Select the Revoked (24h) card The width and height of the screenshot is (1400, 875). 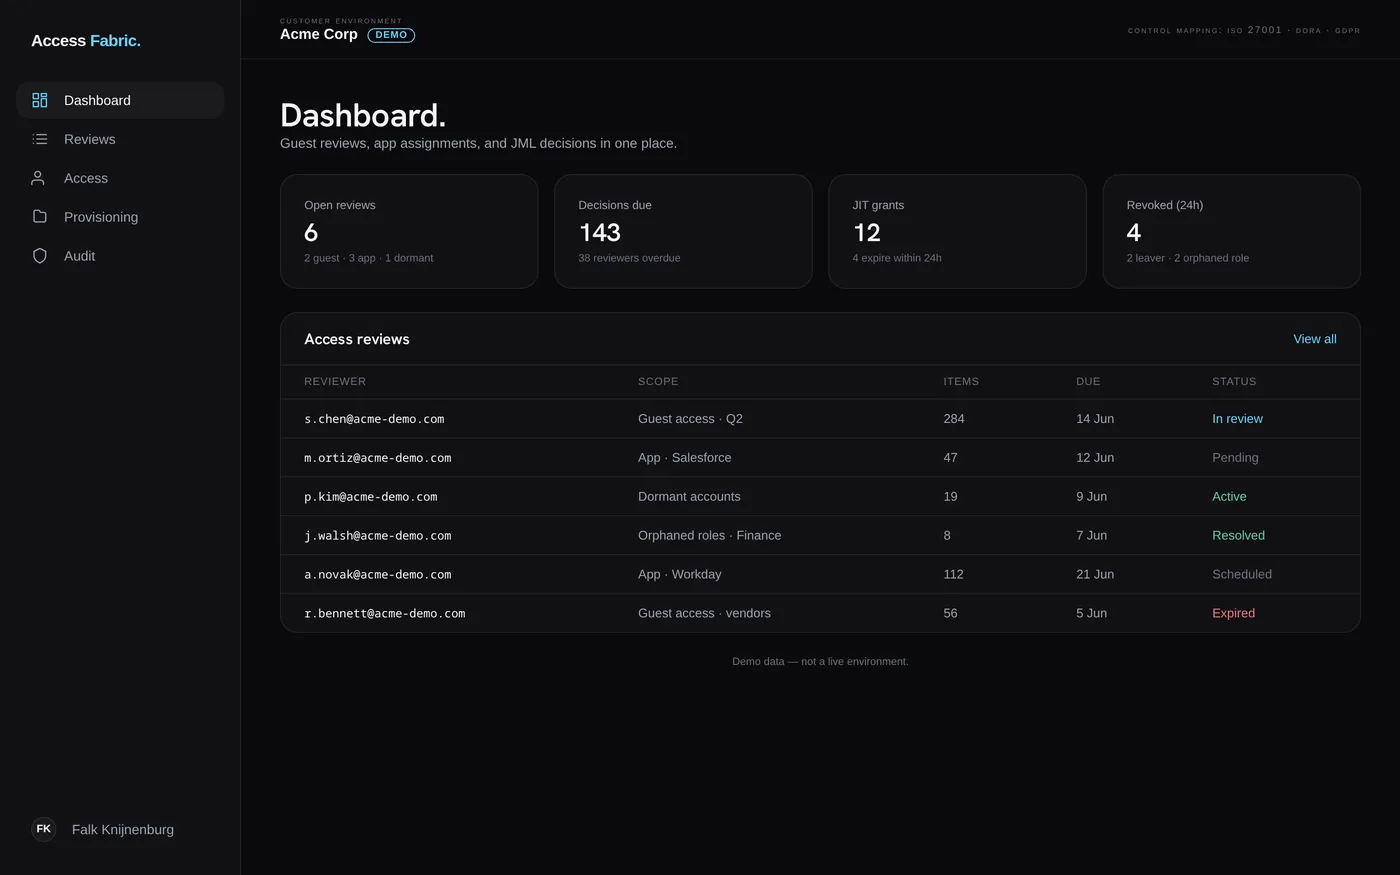[1231, 231]
